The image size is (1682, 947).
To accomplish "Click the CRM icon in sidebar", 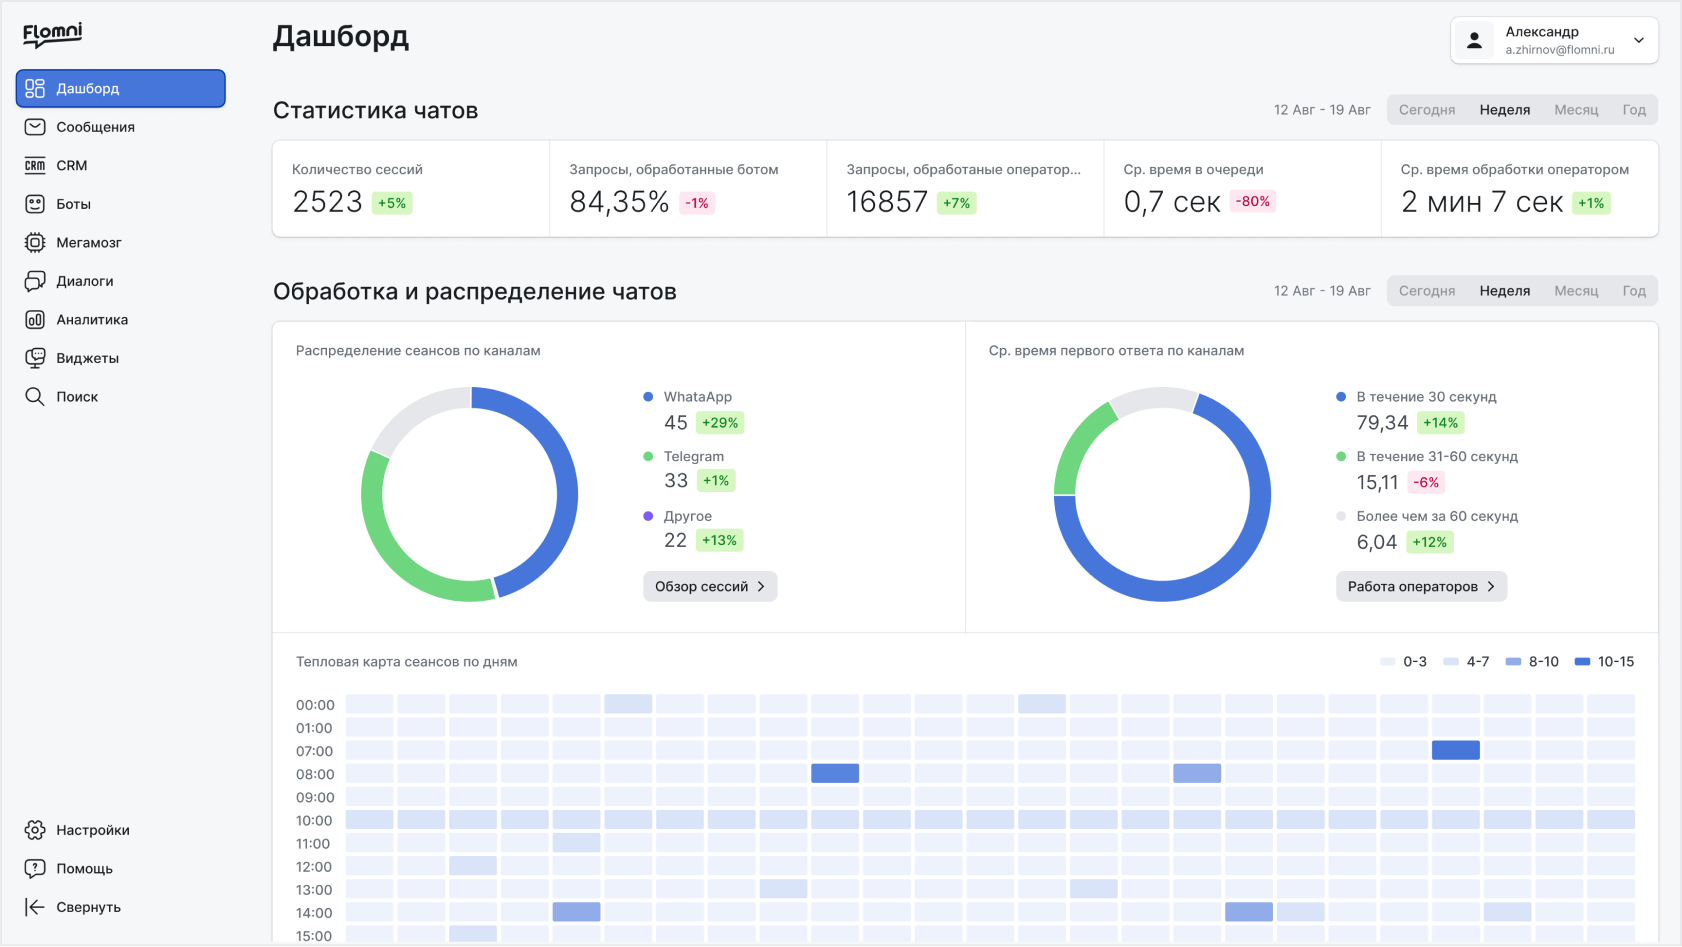I will tap(35, 166).
